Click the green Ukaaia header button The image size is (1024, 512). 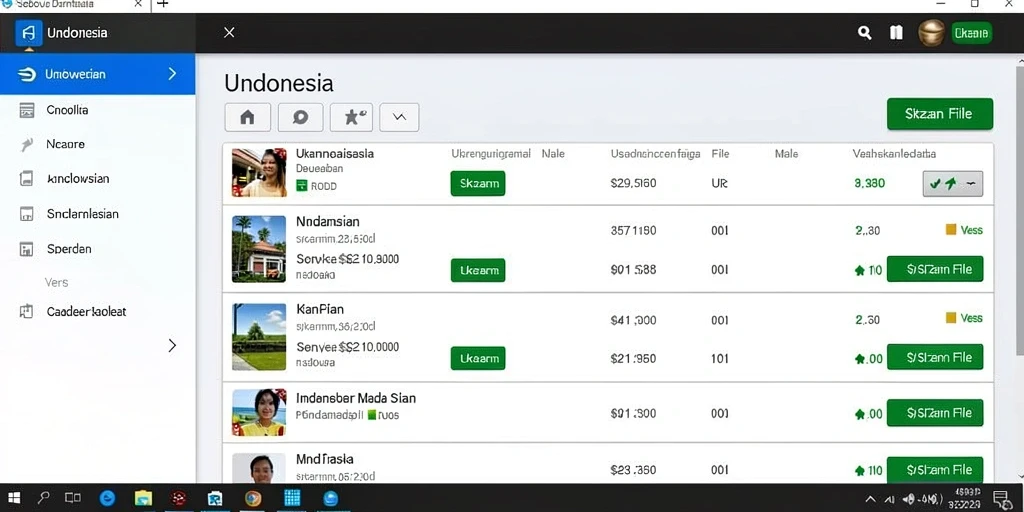(970, 33)
